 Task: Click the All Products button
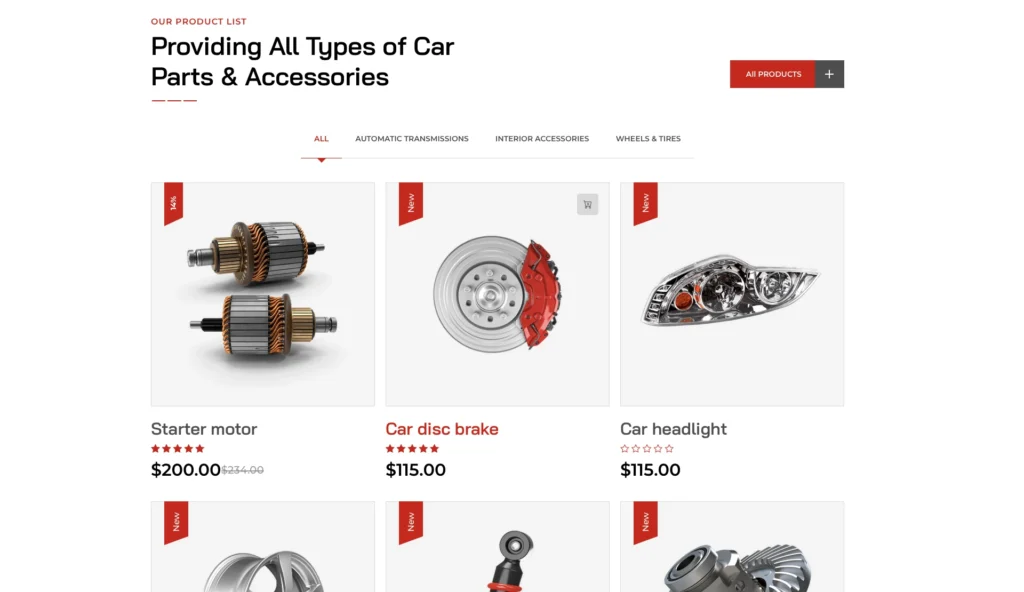(773, 74)
